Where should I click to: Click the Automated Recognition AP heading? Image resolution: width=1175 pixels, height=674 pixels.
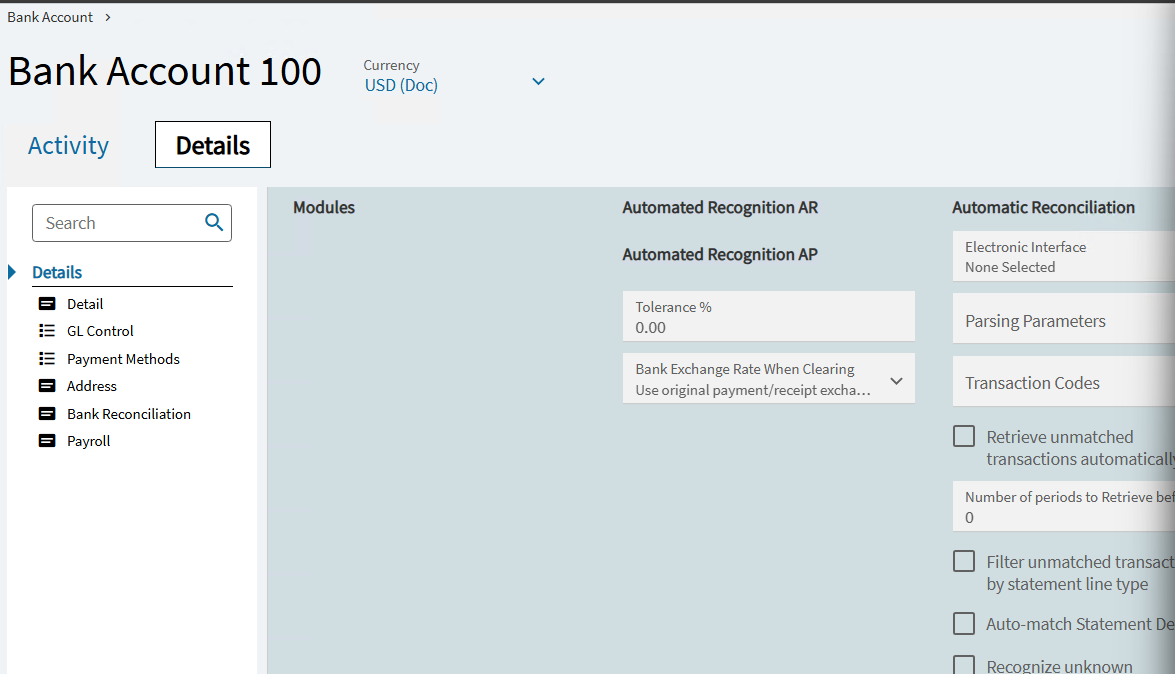pos(720,255)
